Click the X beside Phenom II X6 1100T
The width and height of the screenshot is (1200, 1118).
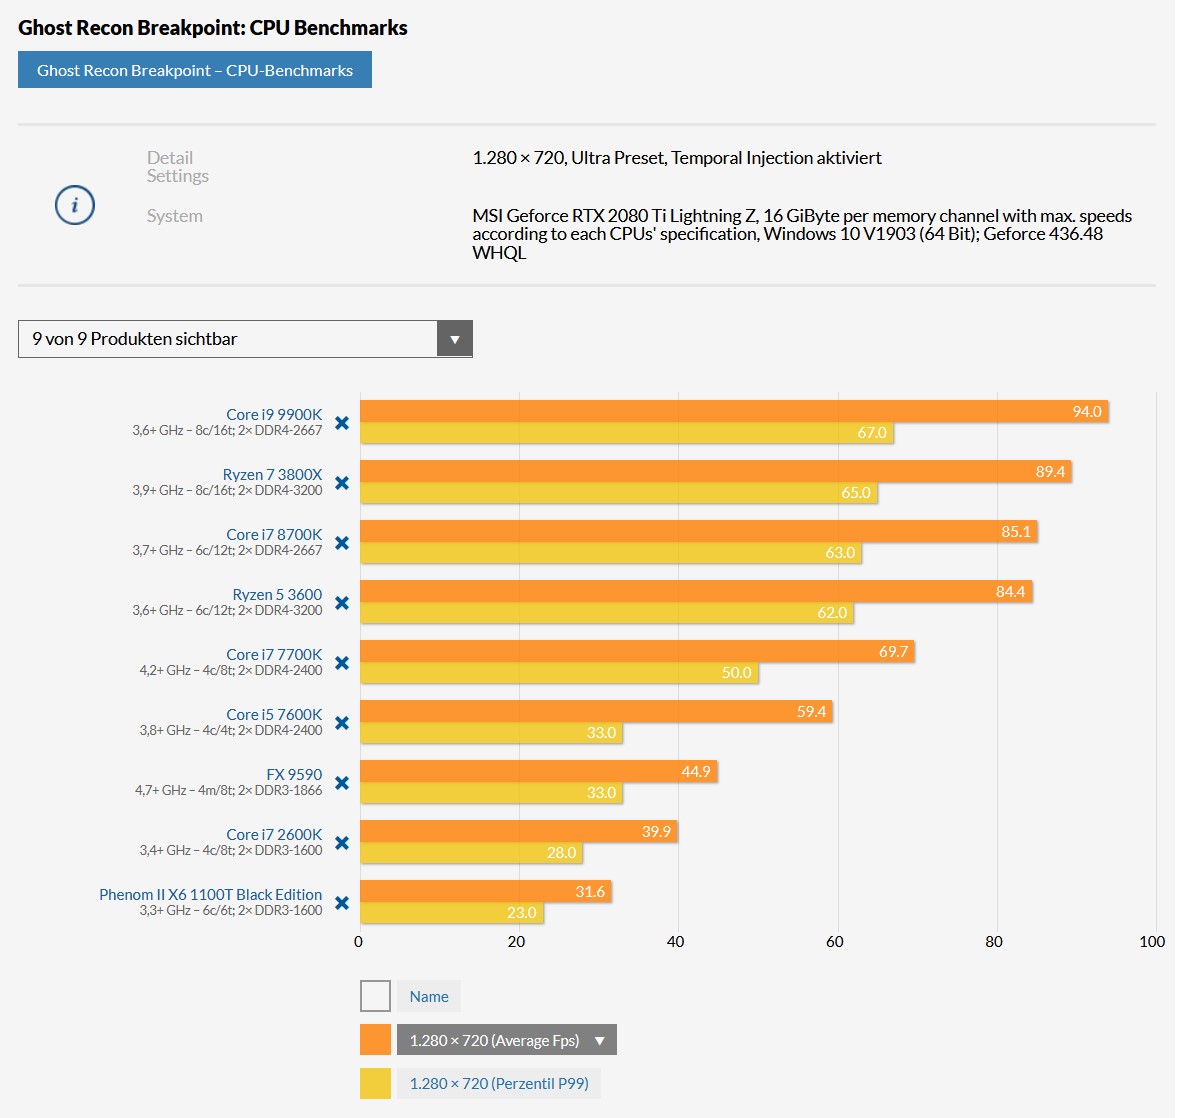tap(341, 902)
